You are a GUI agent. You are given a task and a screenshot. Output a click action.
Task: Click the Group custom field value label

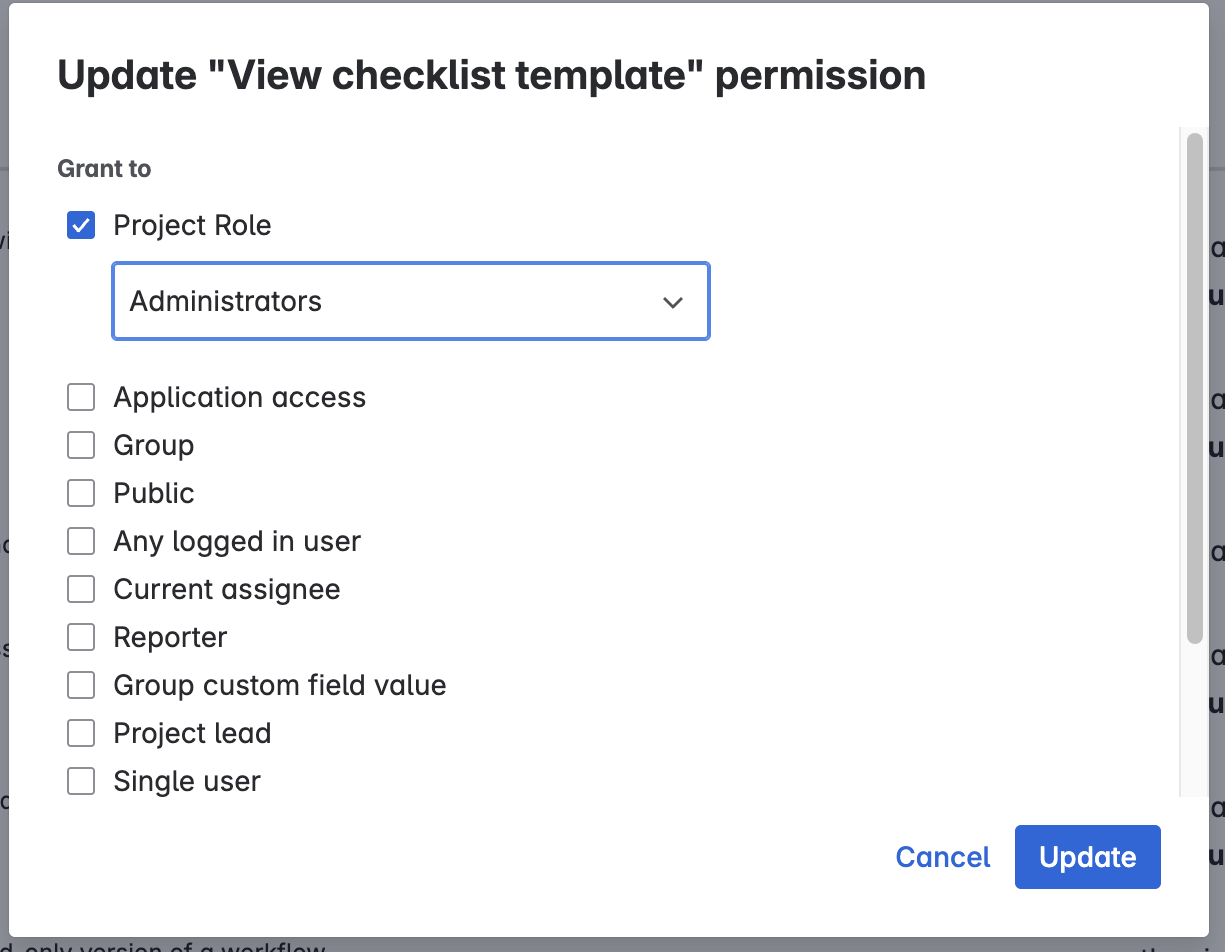pyautogui.click(x=280, y=686)
